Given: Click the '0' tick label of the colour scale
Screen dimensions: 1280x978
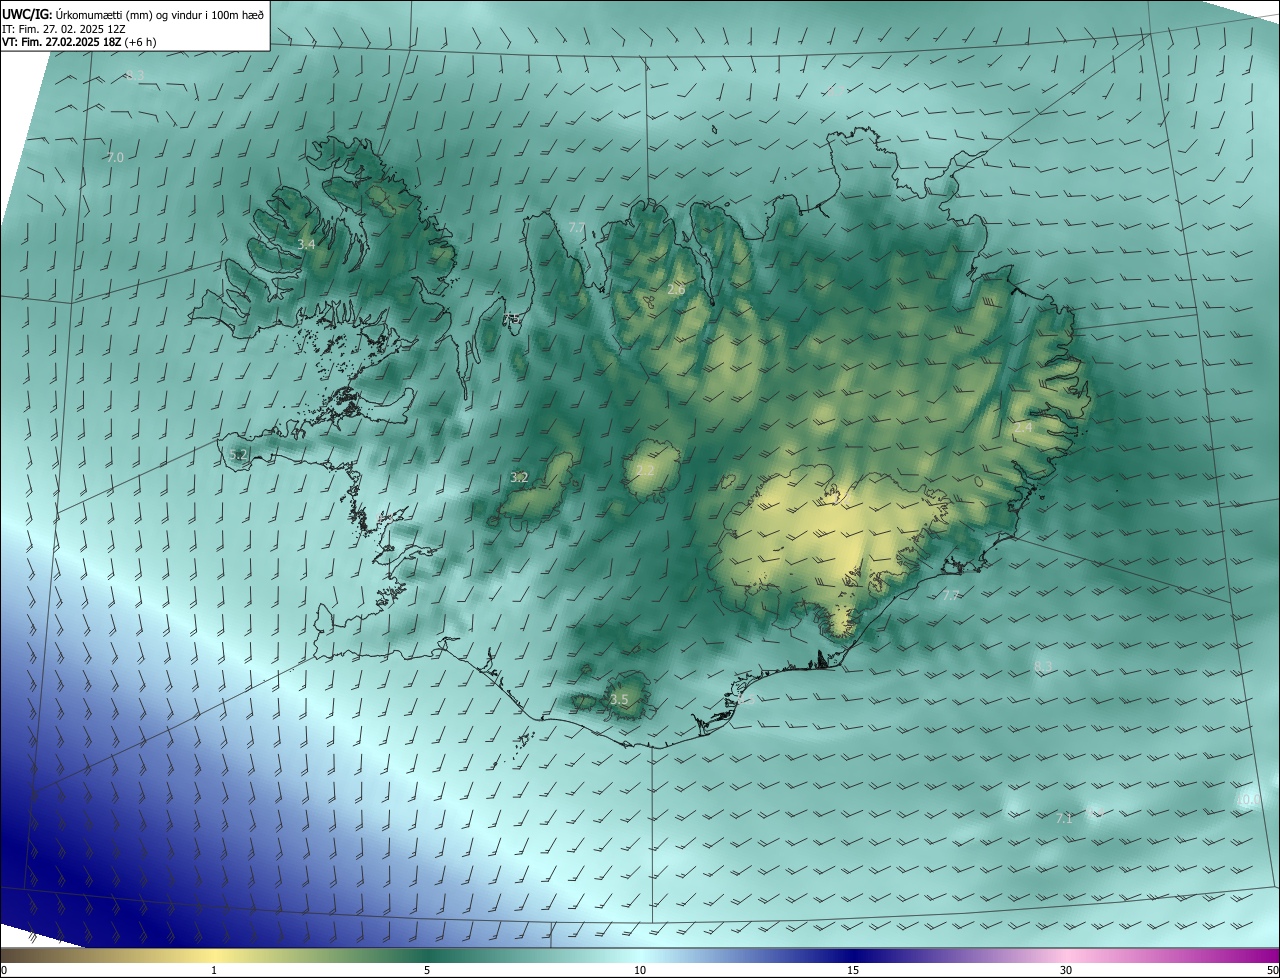Looking at the screenshot, I should tap(4, 970).
